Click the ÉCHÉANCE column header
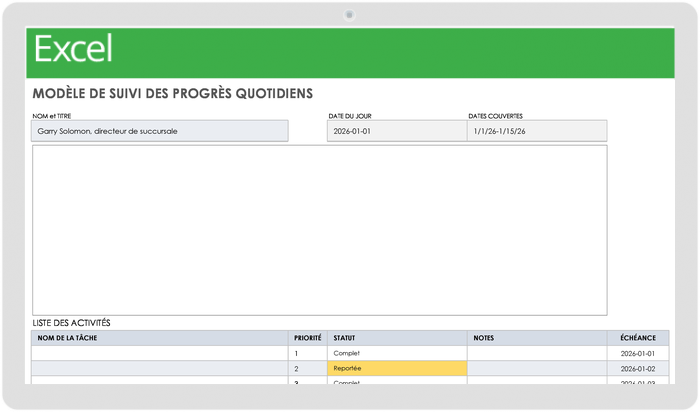700x412 pixels. (x=637, y=338)
